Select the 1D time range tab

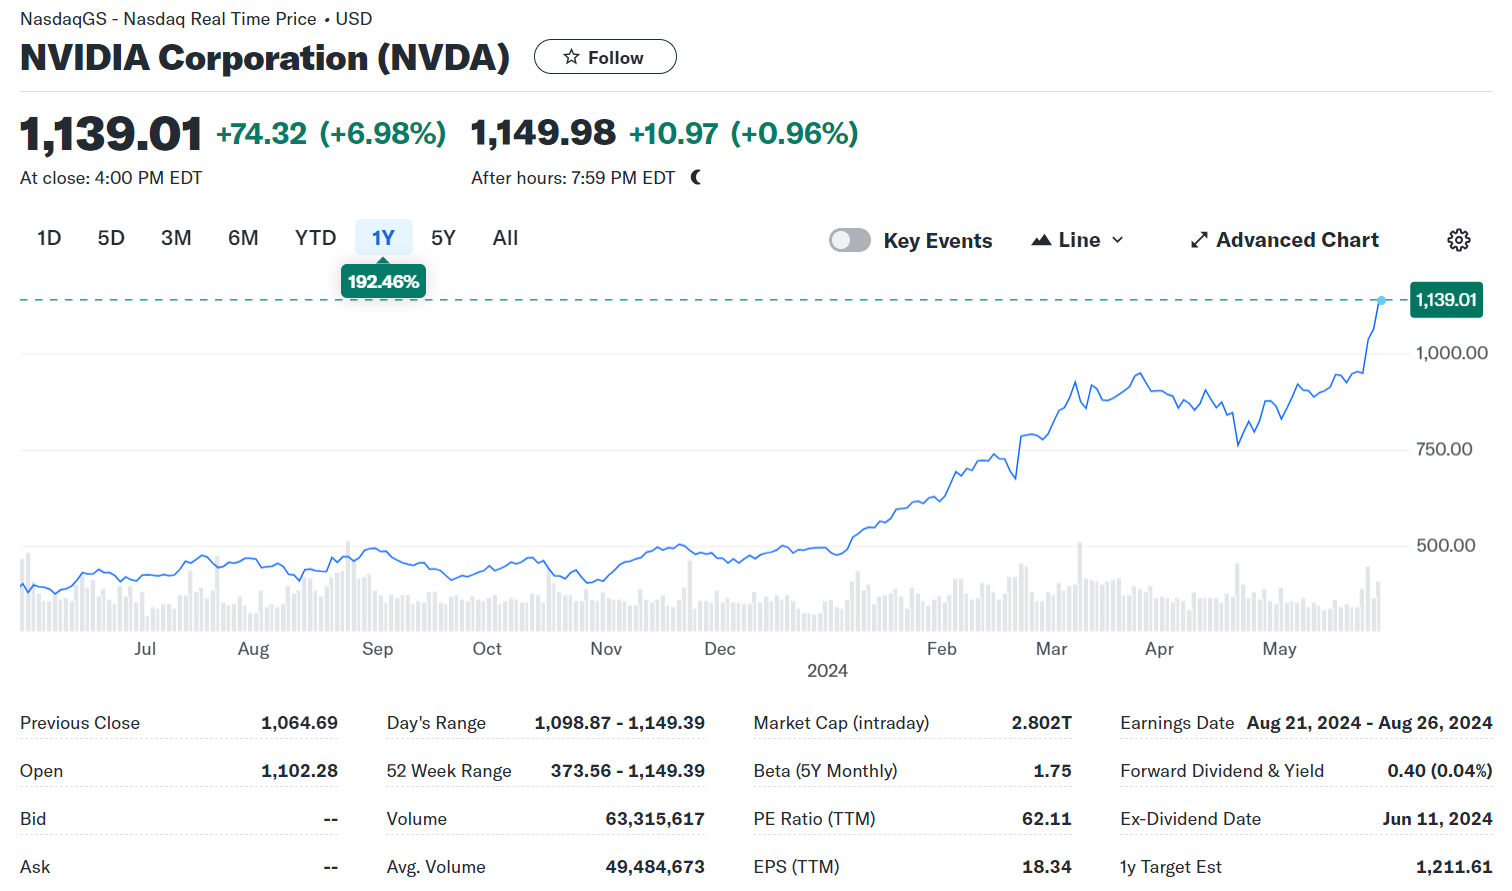pyautogui.click(x=49, y=238)
